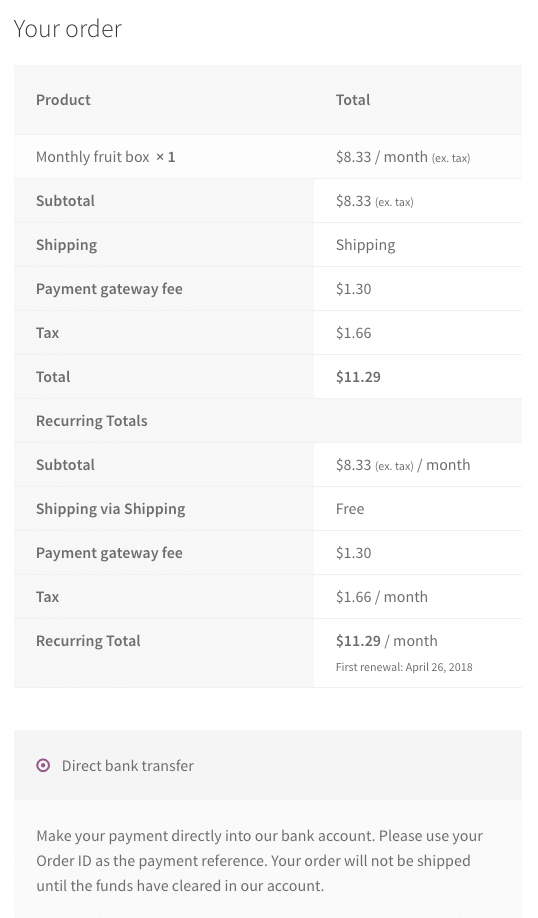This screenshot has height=918, width=538.
Task: Click the Monthly fruit box product name
Action: point(92,157)
